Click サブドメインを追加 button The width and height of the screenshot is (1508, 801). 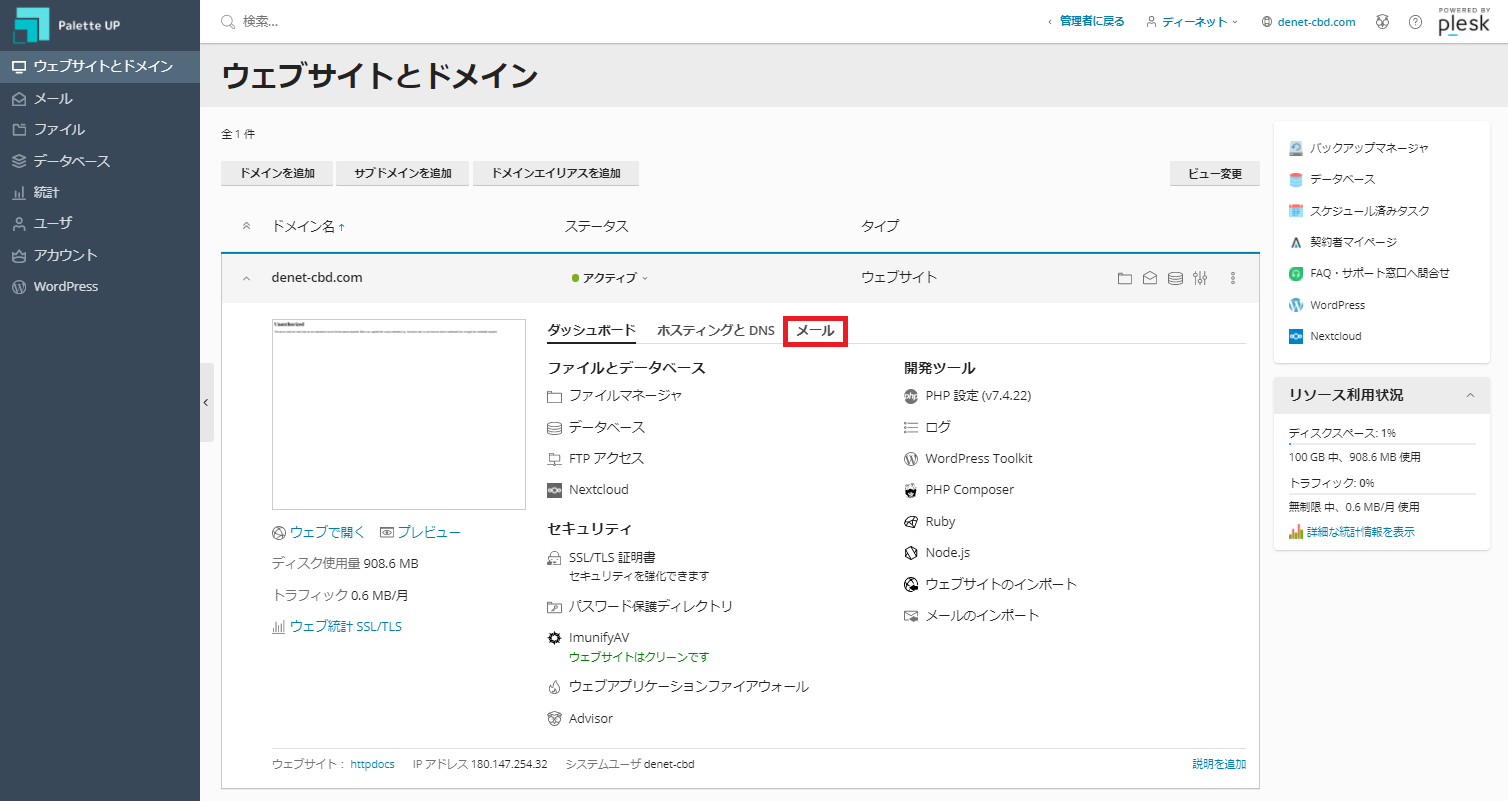[x=403, y=174]
